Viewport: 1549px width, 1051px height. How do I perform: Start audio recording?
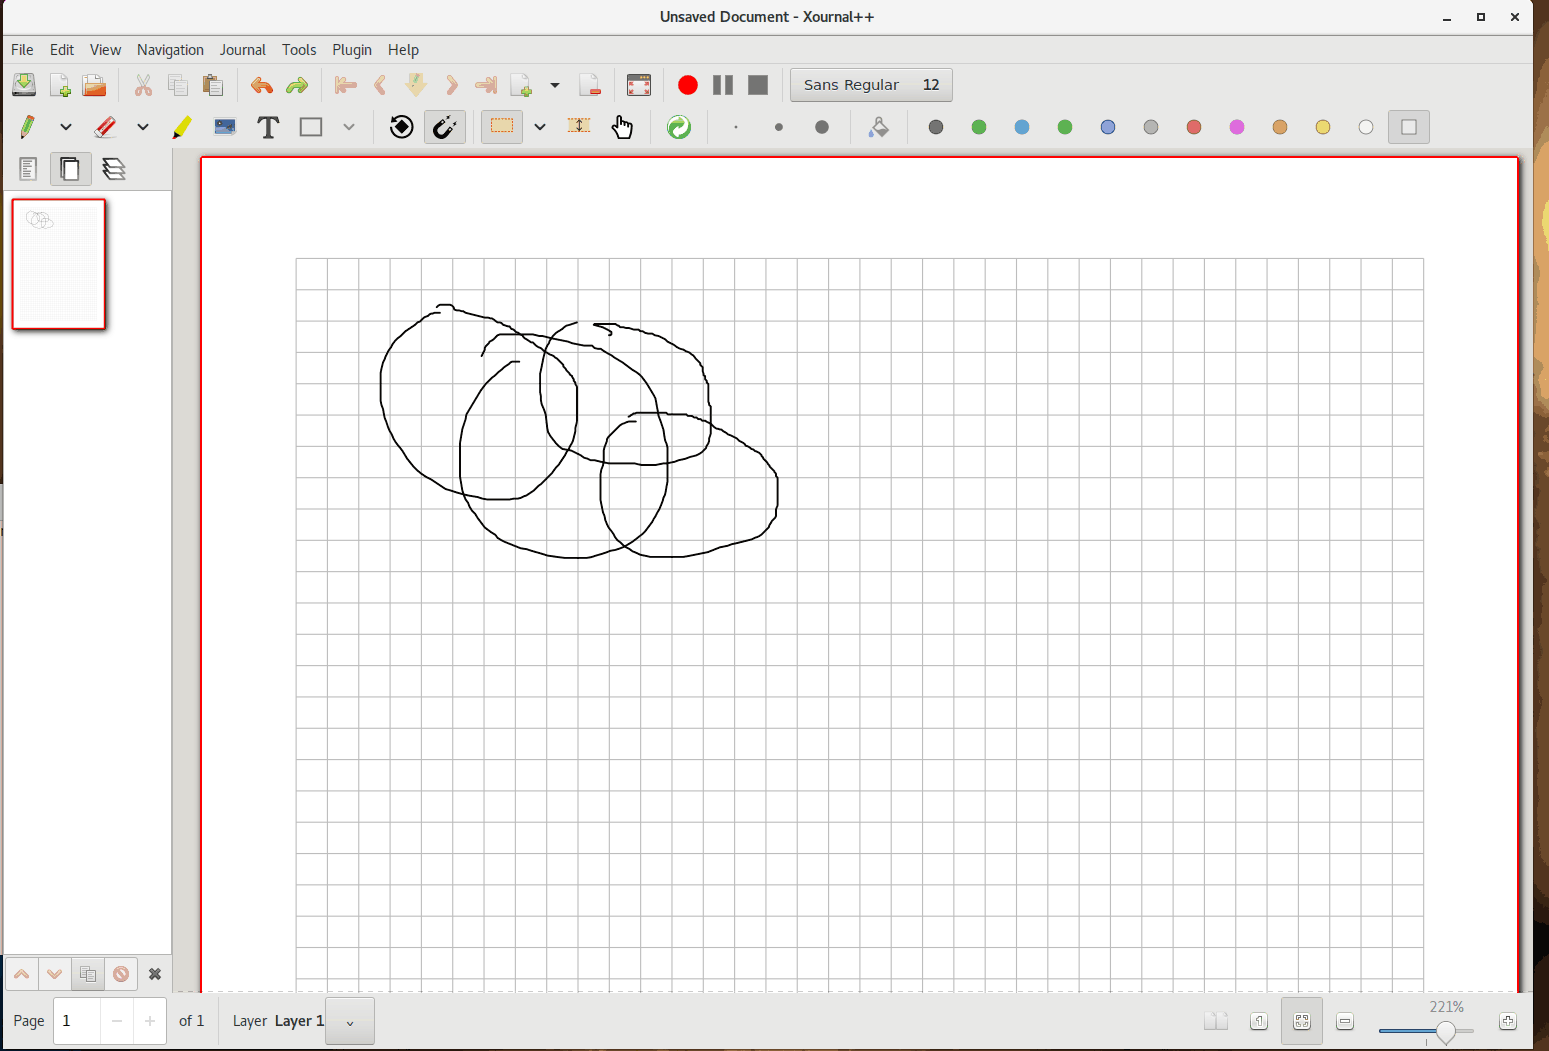(x=687, y=85)
